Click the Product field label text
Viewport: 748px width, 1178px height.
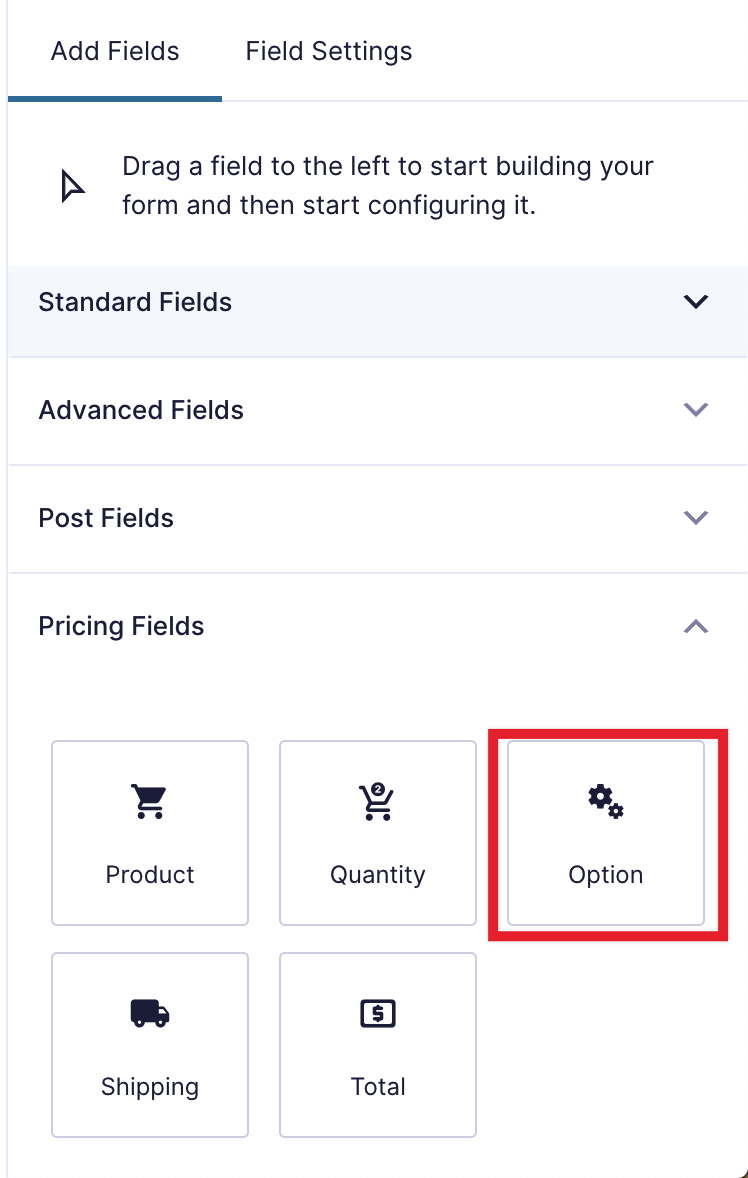pos(150,875)
